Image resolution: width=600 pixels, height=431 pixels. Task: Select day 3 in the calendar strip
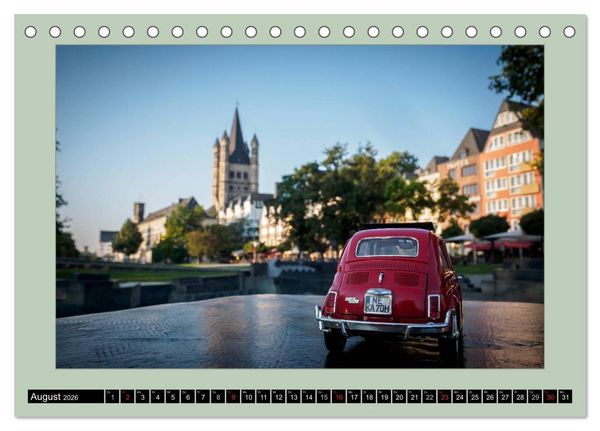point(143,397)
